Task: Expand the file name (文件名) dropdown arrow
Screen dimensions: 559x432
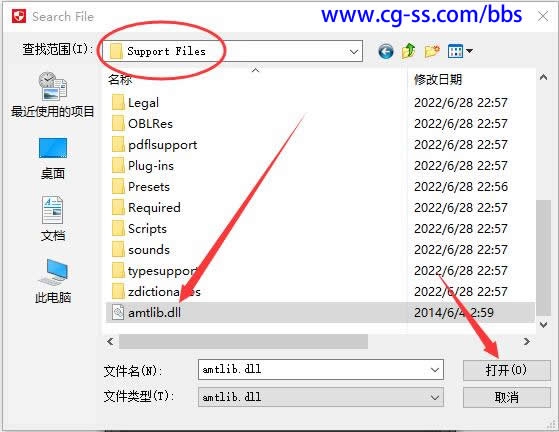Action: [x=435, y=370]
